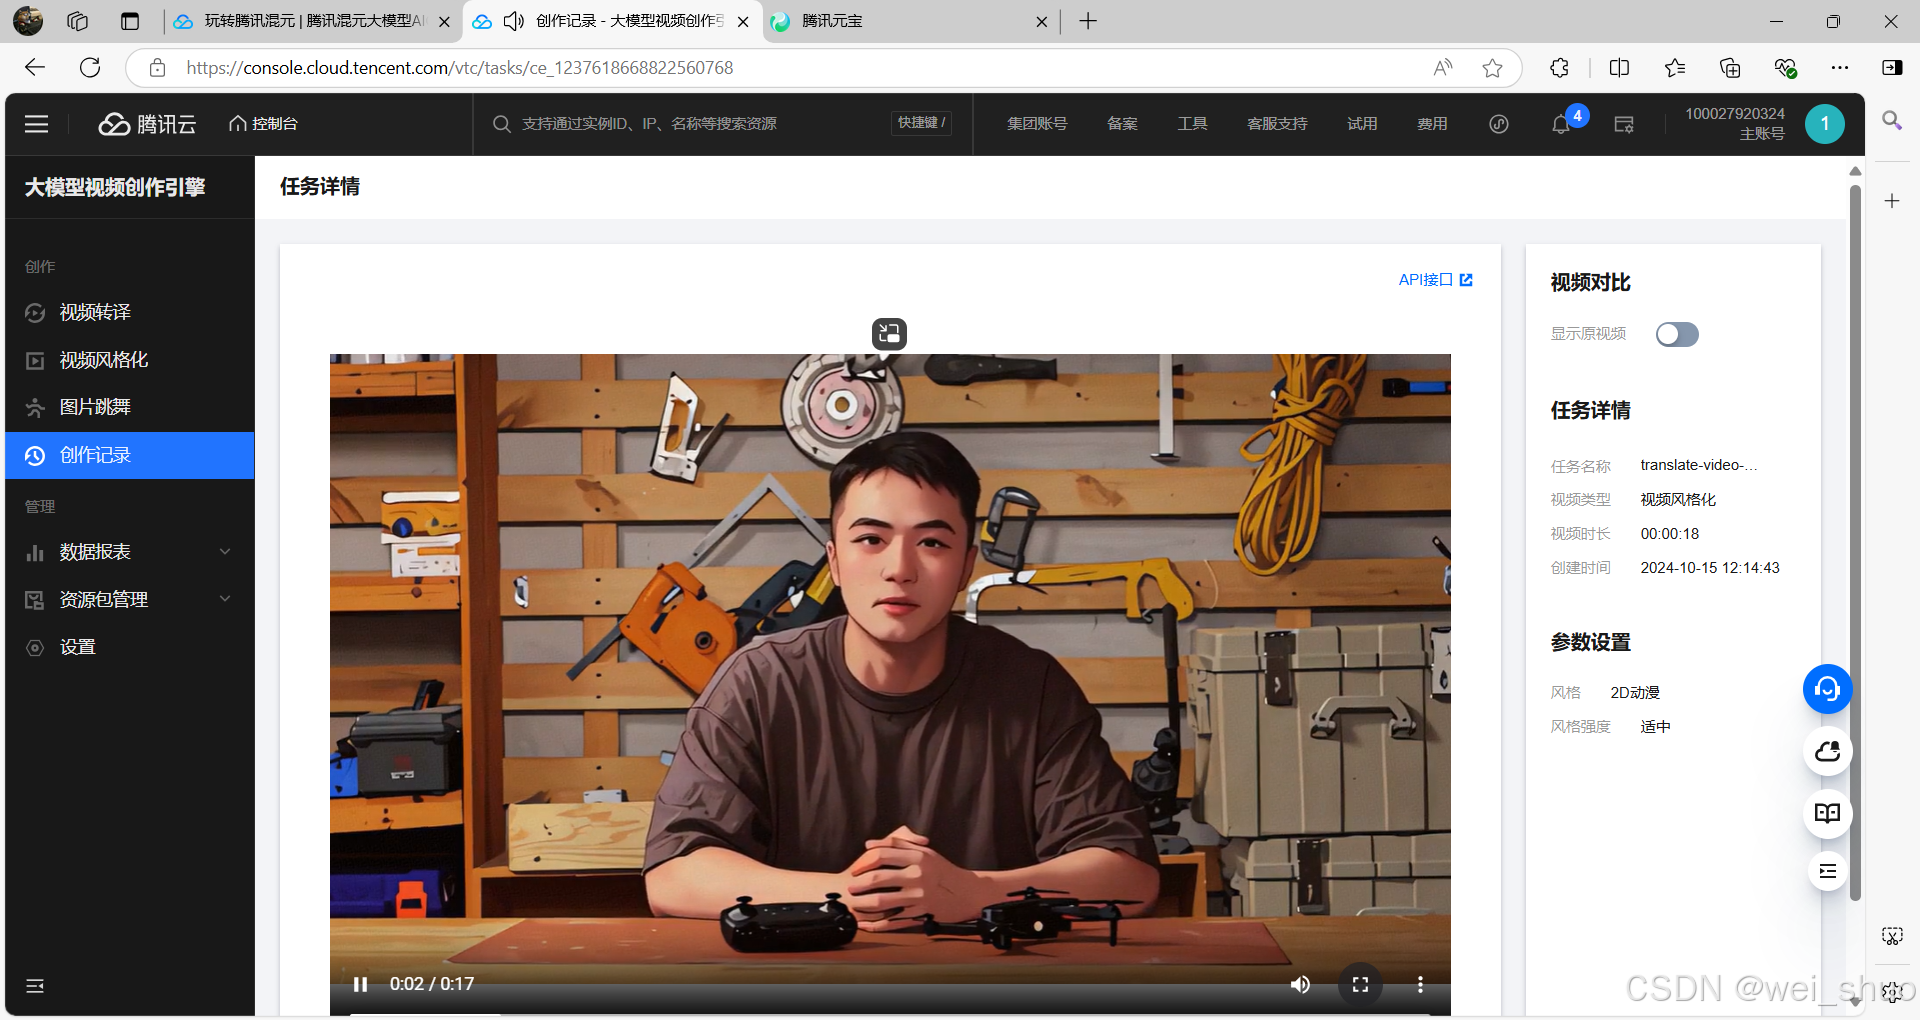Image resolution: width=1920 pixels, height=1020 pixels.
Task: Collapse sidebar using bottom-left icon
Action: pos(35,986)
